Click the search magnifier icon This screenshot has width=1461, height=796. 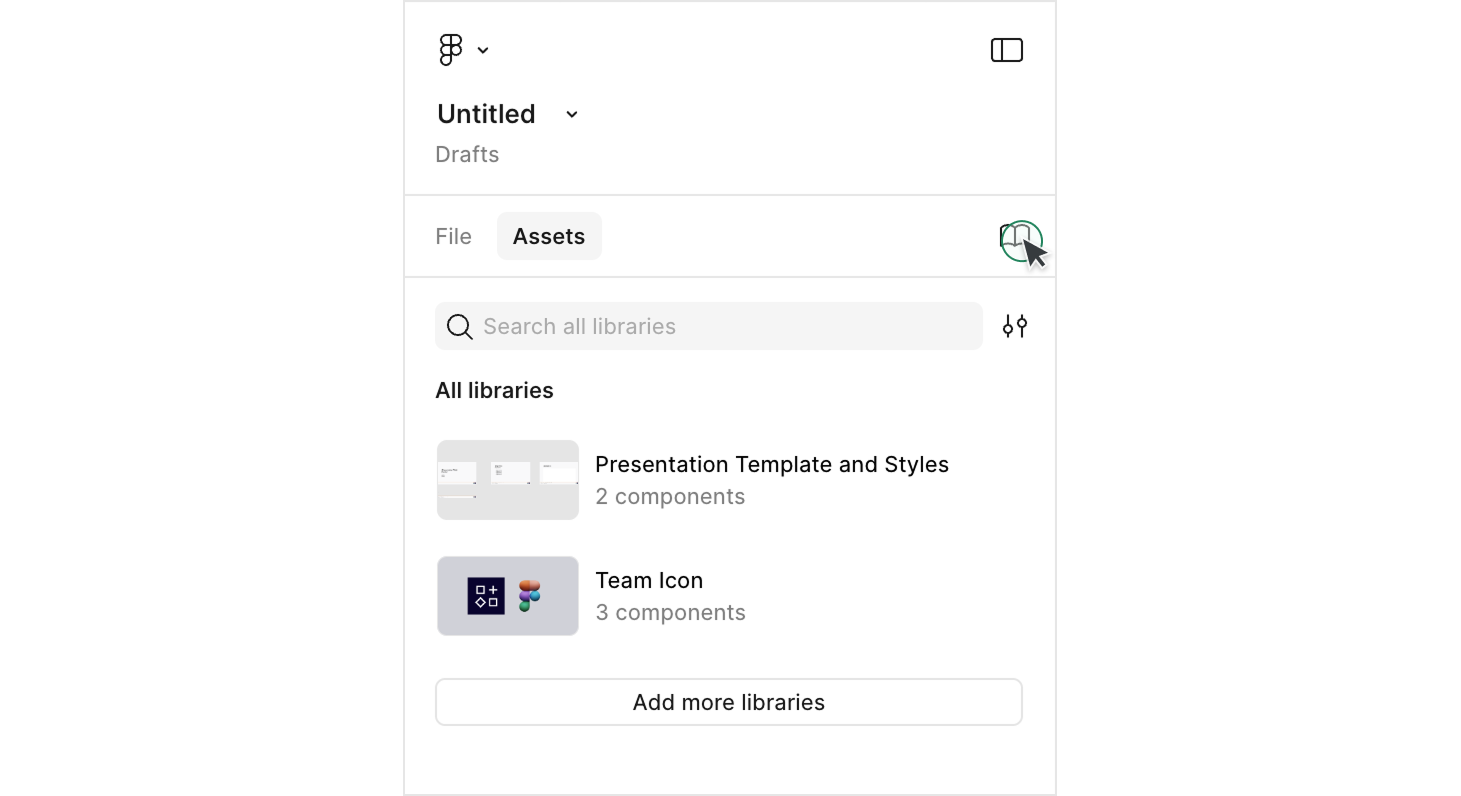[x=459, y=326]
